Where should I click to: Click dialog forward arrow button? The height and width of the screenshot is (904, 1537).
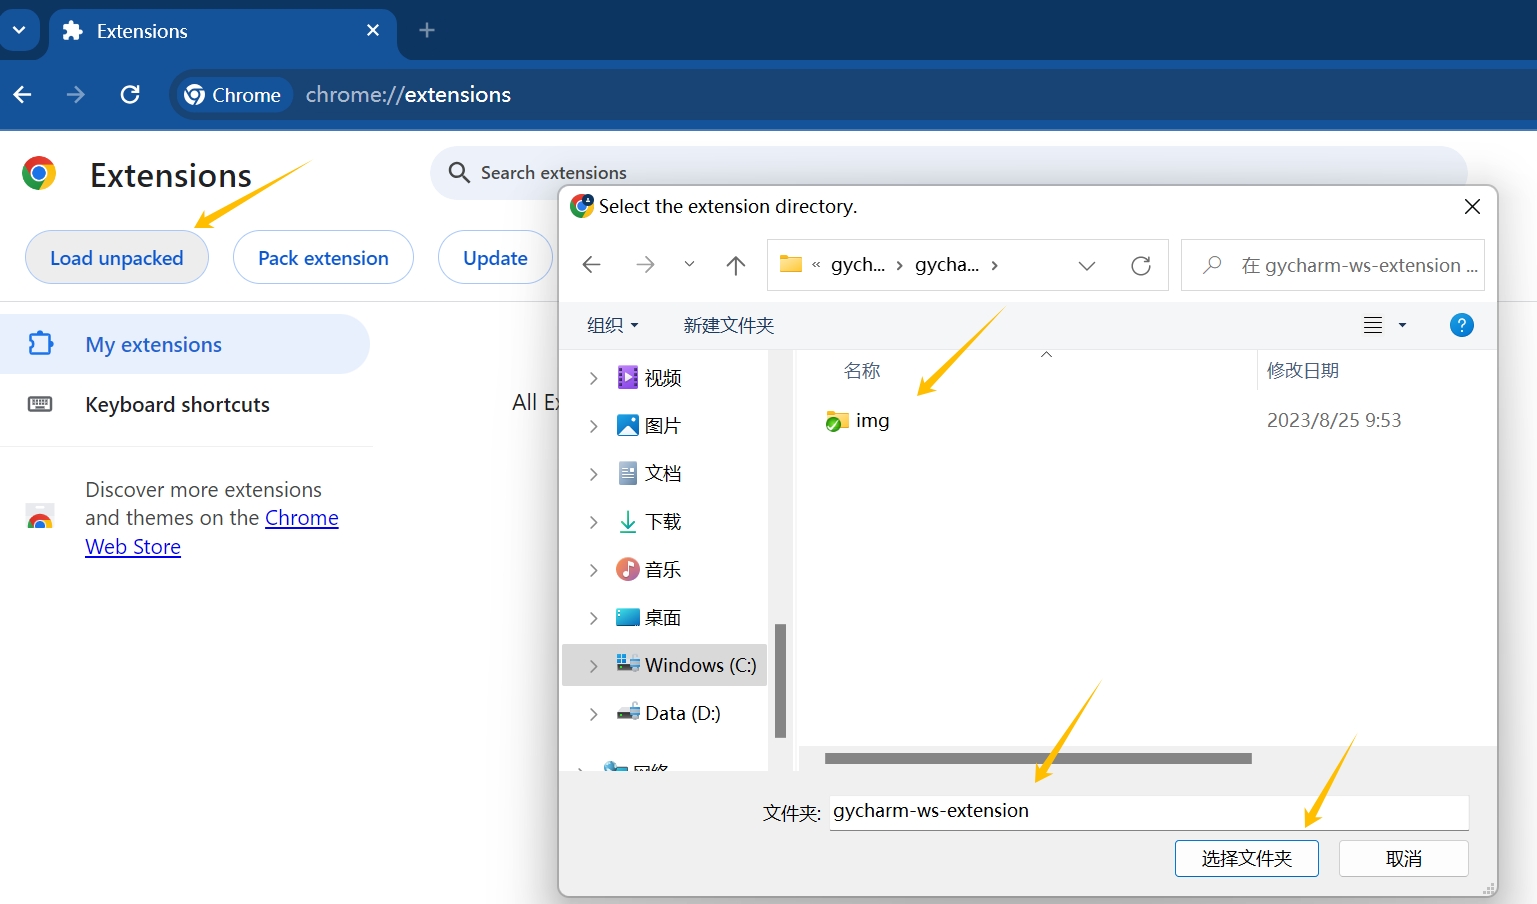[646, 265]
